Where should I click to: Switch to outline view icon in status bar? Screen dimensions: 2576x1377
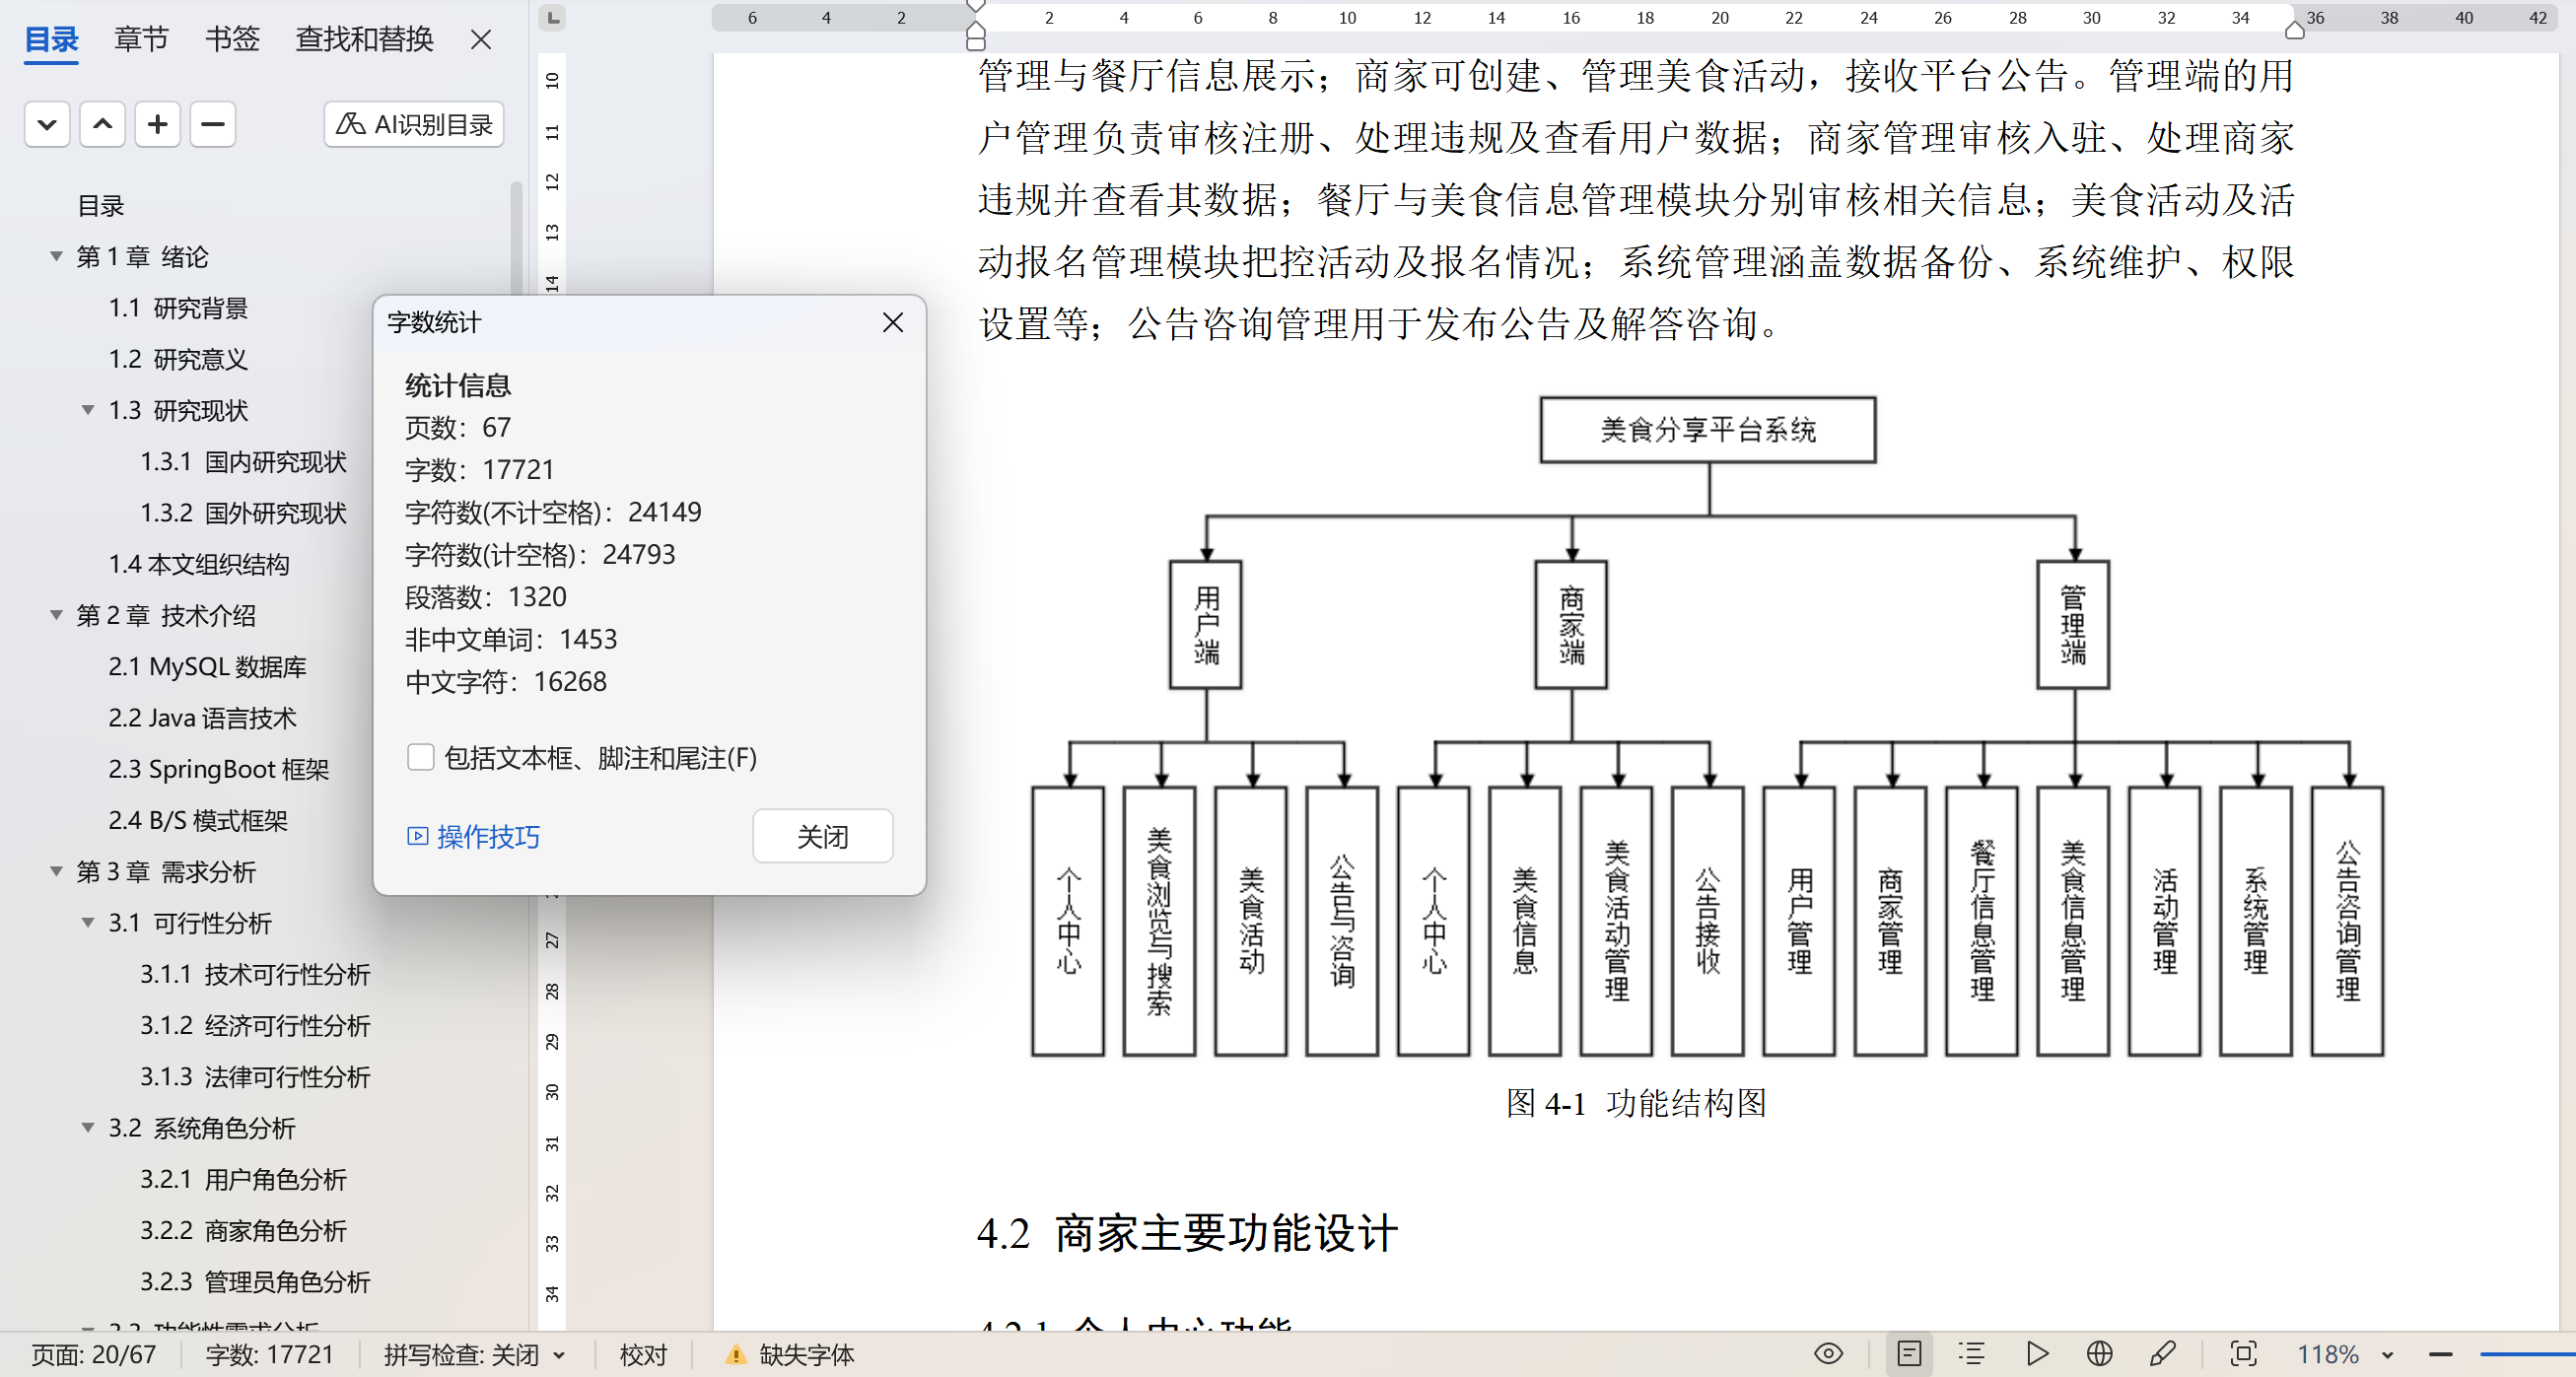(1971, 1354)
